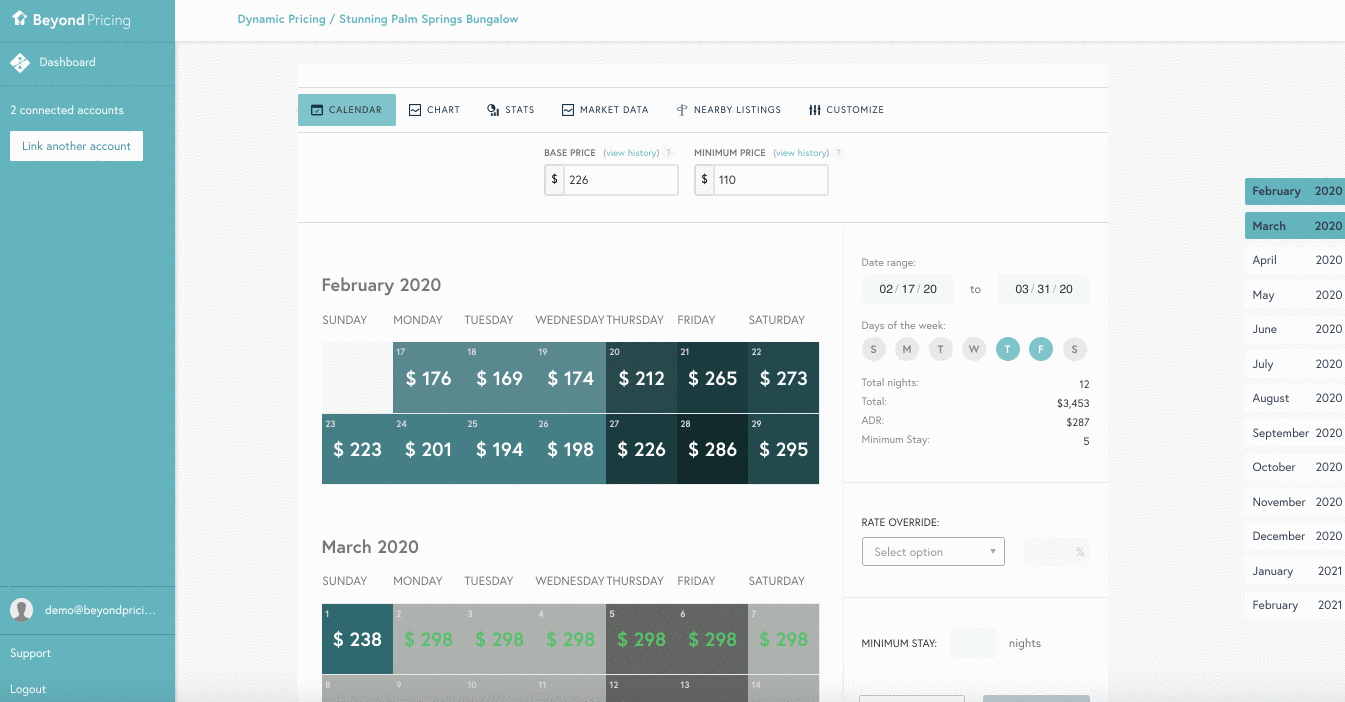Viewport: 1345px width, 702px height.
Task: Select February 23 cell priced $223
Action: (357, 449)
